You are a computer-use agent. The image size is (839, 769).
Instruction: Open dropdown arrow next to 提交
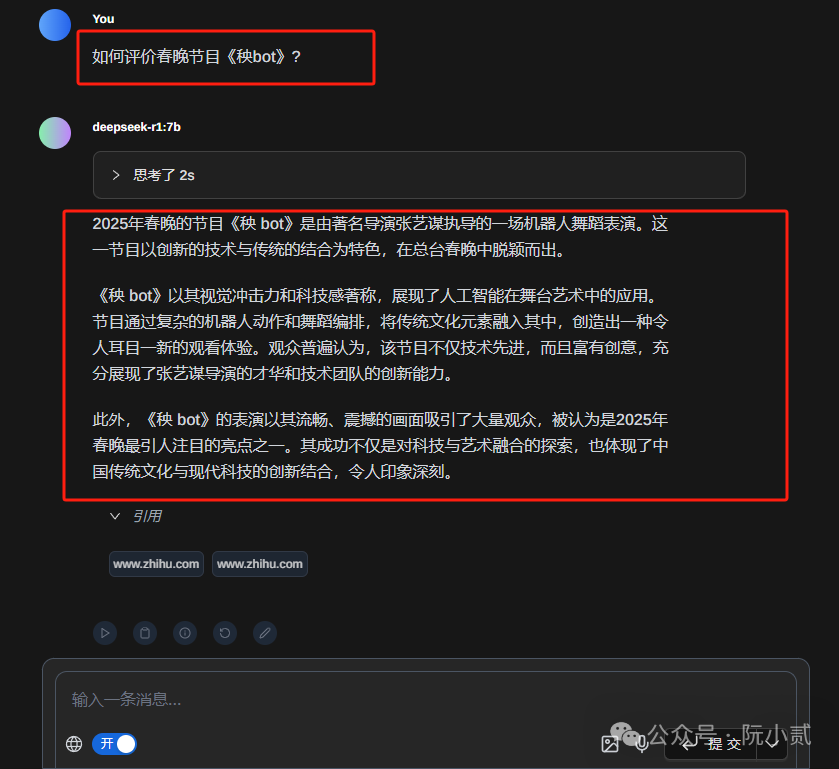click(772, 743)
